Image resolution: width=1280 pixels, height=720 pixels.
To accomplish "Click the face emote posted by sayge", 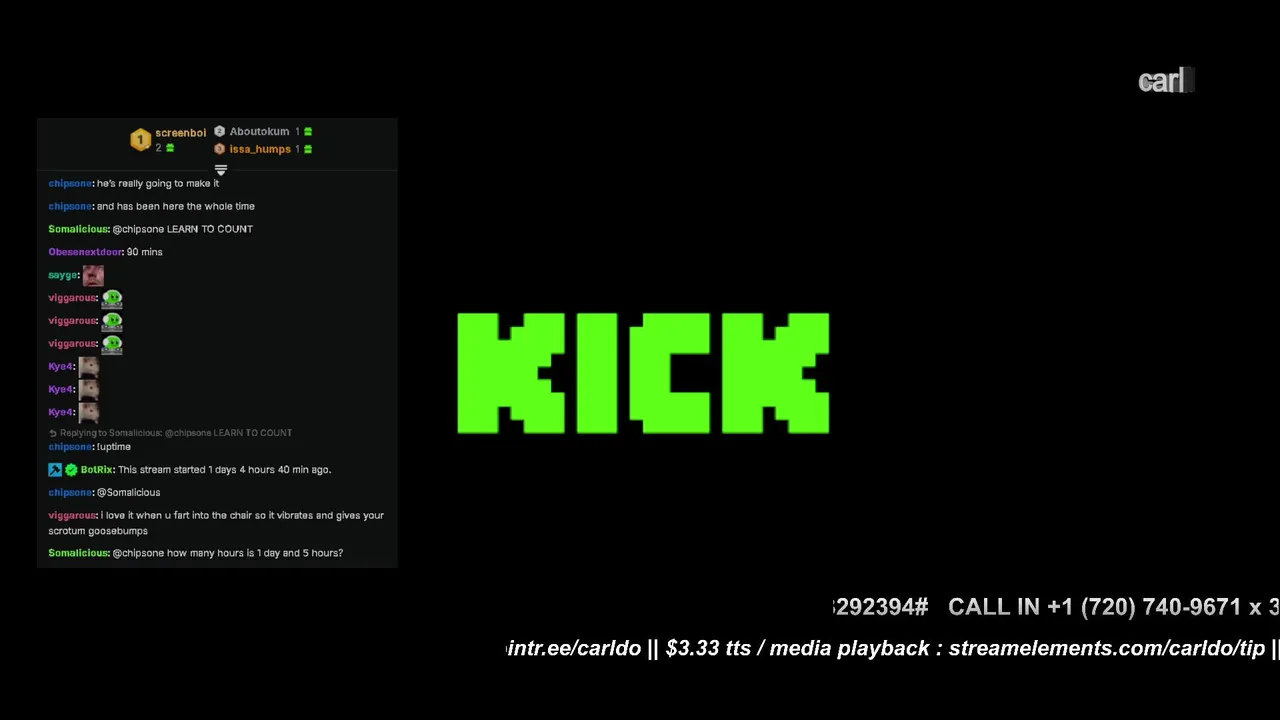I will pyautogui.click(x=93, y=275).
